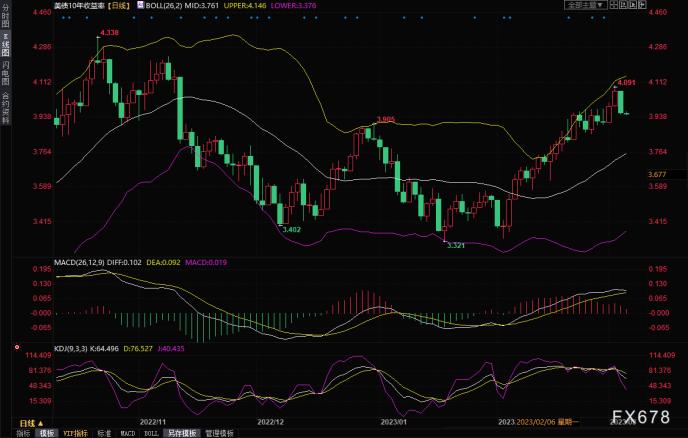Click the J:40.435 value

pyautogui.click(x=171, y=348)
